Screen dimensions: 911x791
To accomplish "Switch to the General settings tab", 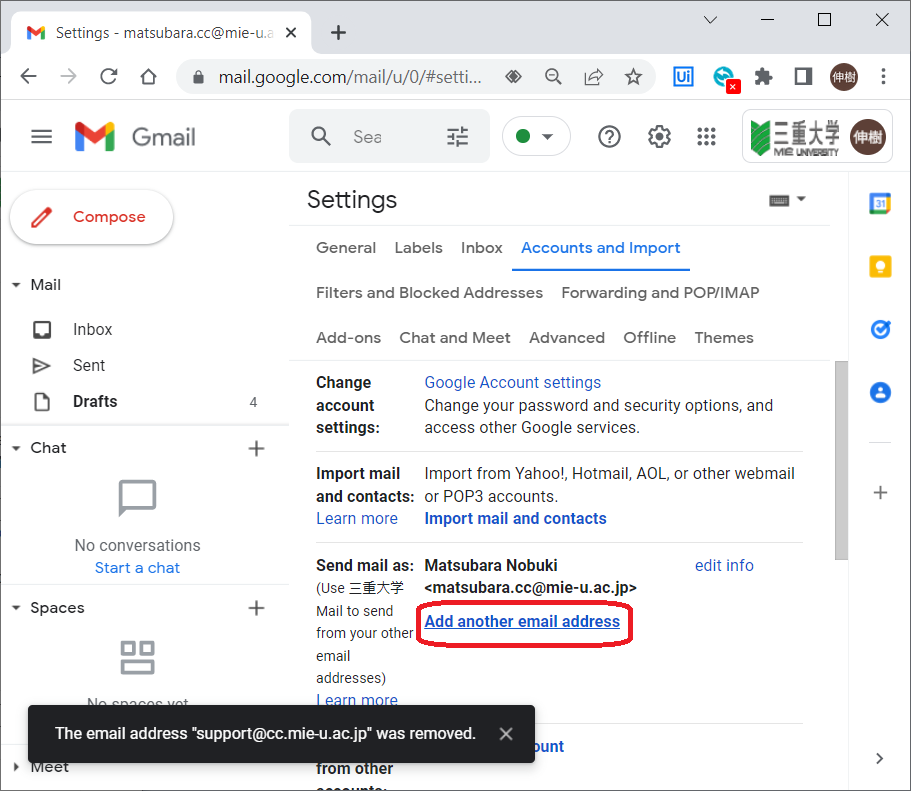I will 346,248.
